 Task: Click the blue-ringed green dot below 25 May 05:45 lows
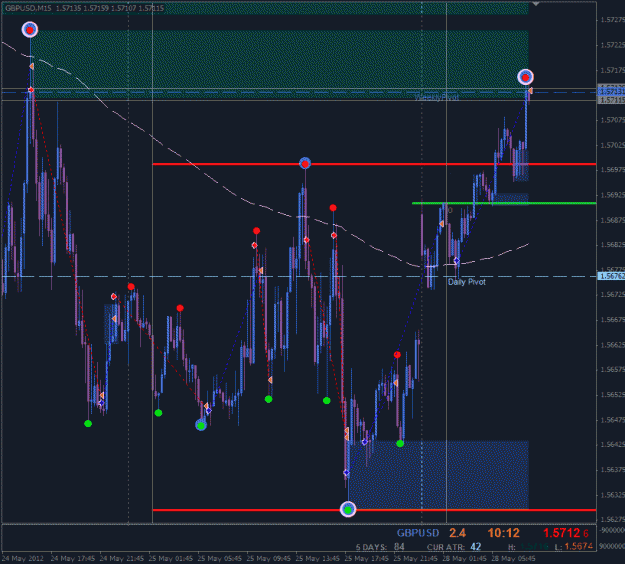(201, 425)
